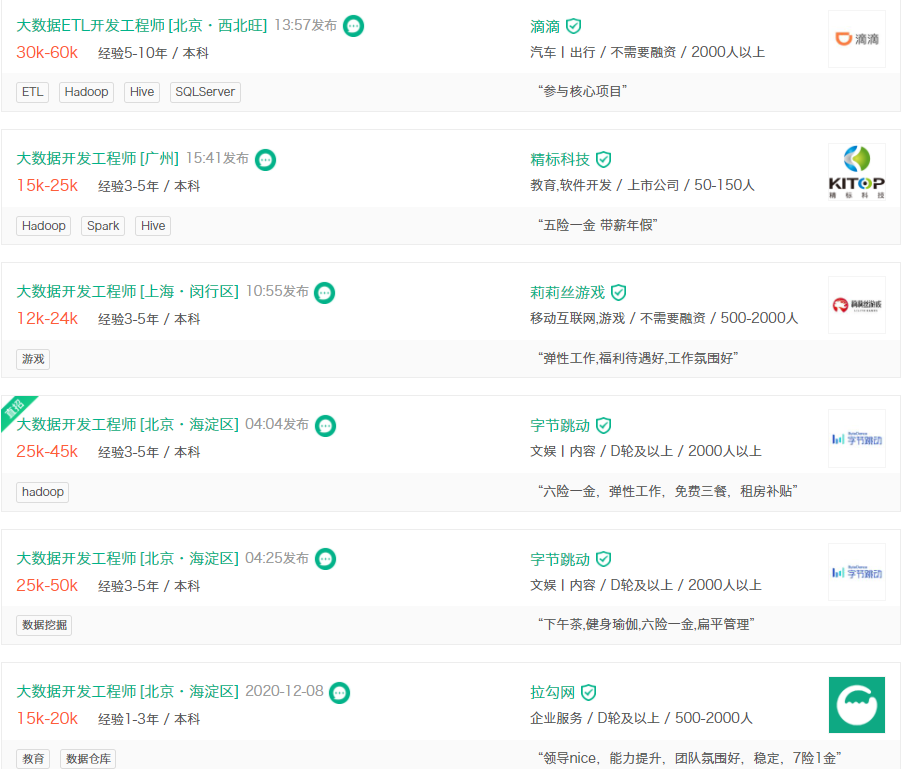Click verified shield beside 字节跳动 in 25k-50k row
This screenshot has height=769, width=901.
coord(603,559)
